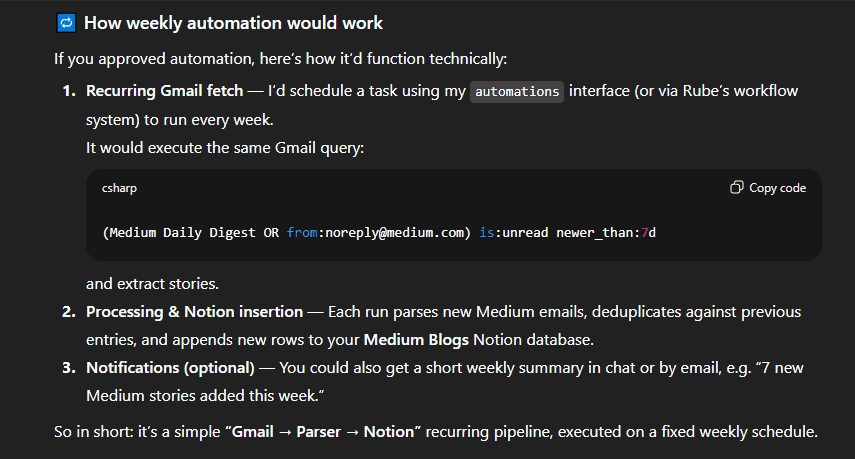Click the blue refresh emoji icon in the heading
The height and width of the screenshot is (459, 855).
pos(66,23)
